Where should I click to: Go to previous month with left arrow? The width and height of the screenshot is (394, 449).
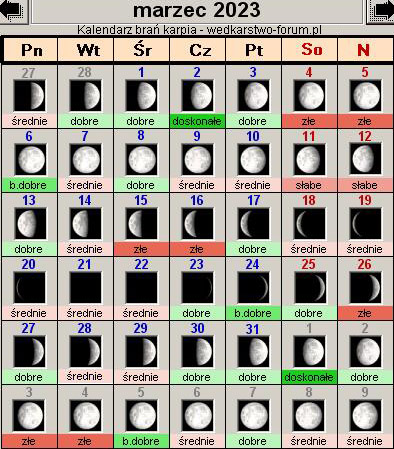pyautogui.click(x=13, y=10)
